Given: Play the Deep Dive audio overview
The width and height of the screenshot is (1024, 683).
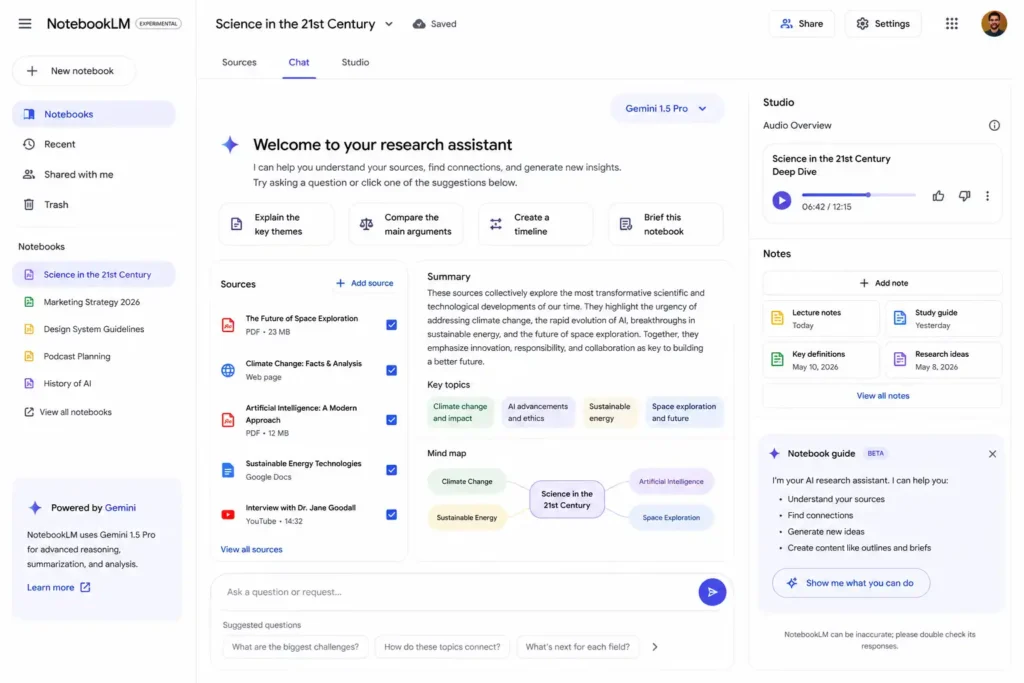Looking at the screenshot, I should [781, 200].
